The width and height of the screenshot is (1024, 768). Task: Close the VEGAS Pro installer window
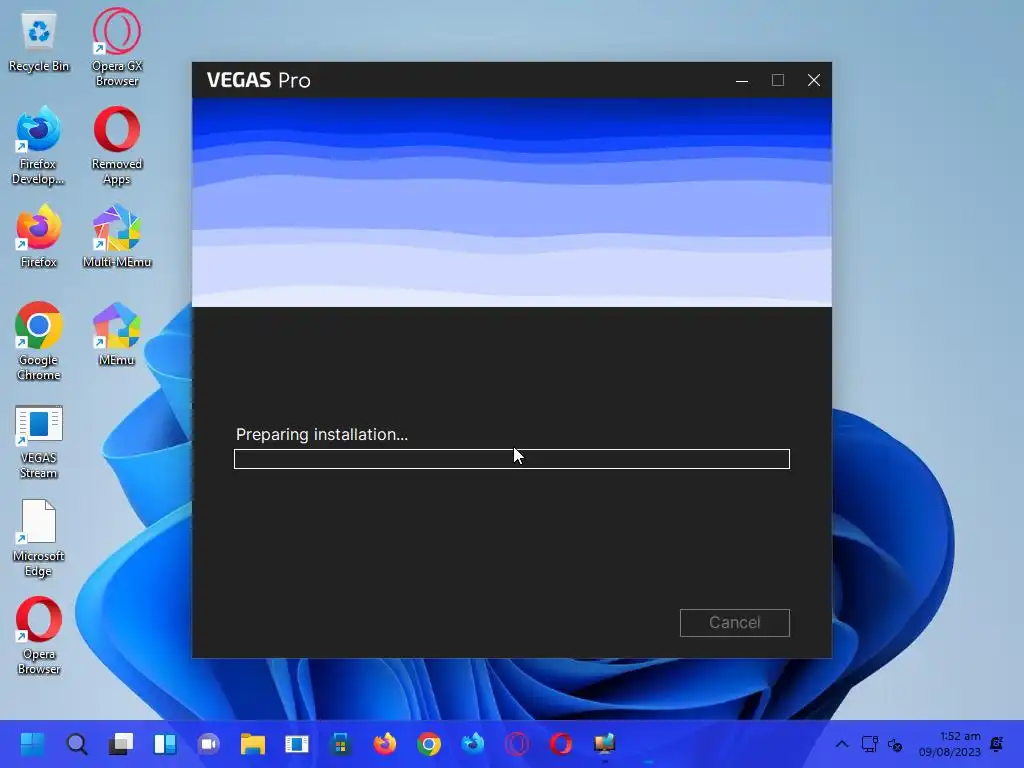point(814,80)
